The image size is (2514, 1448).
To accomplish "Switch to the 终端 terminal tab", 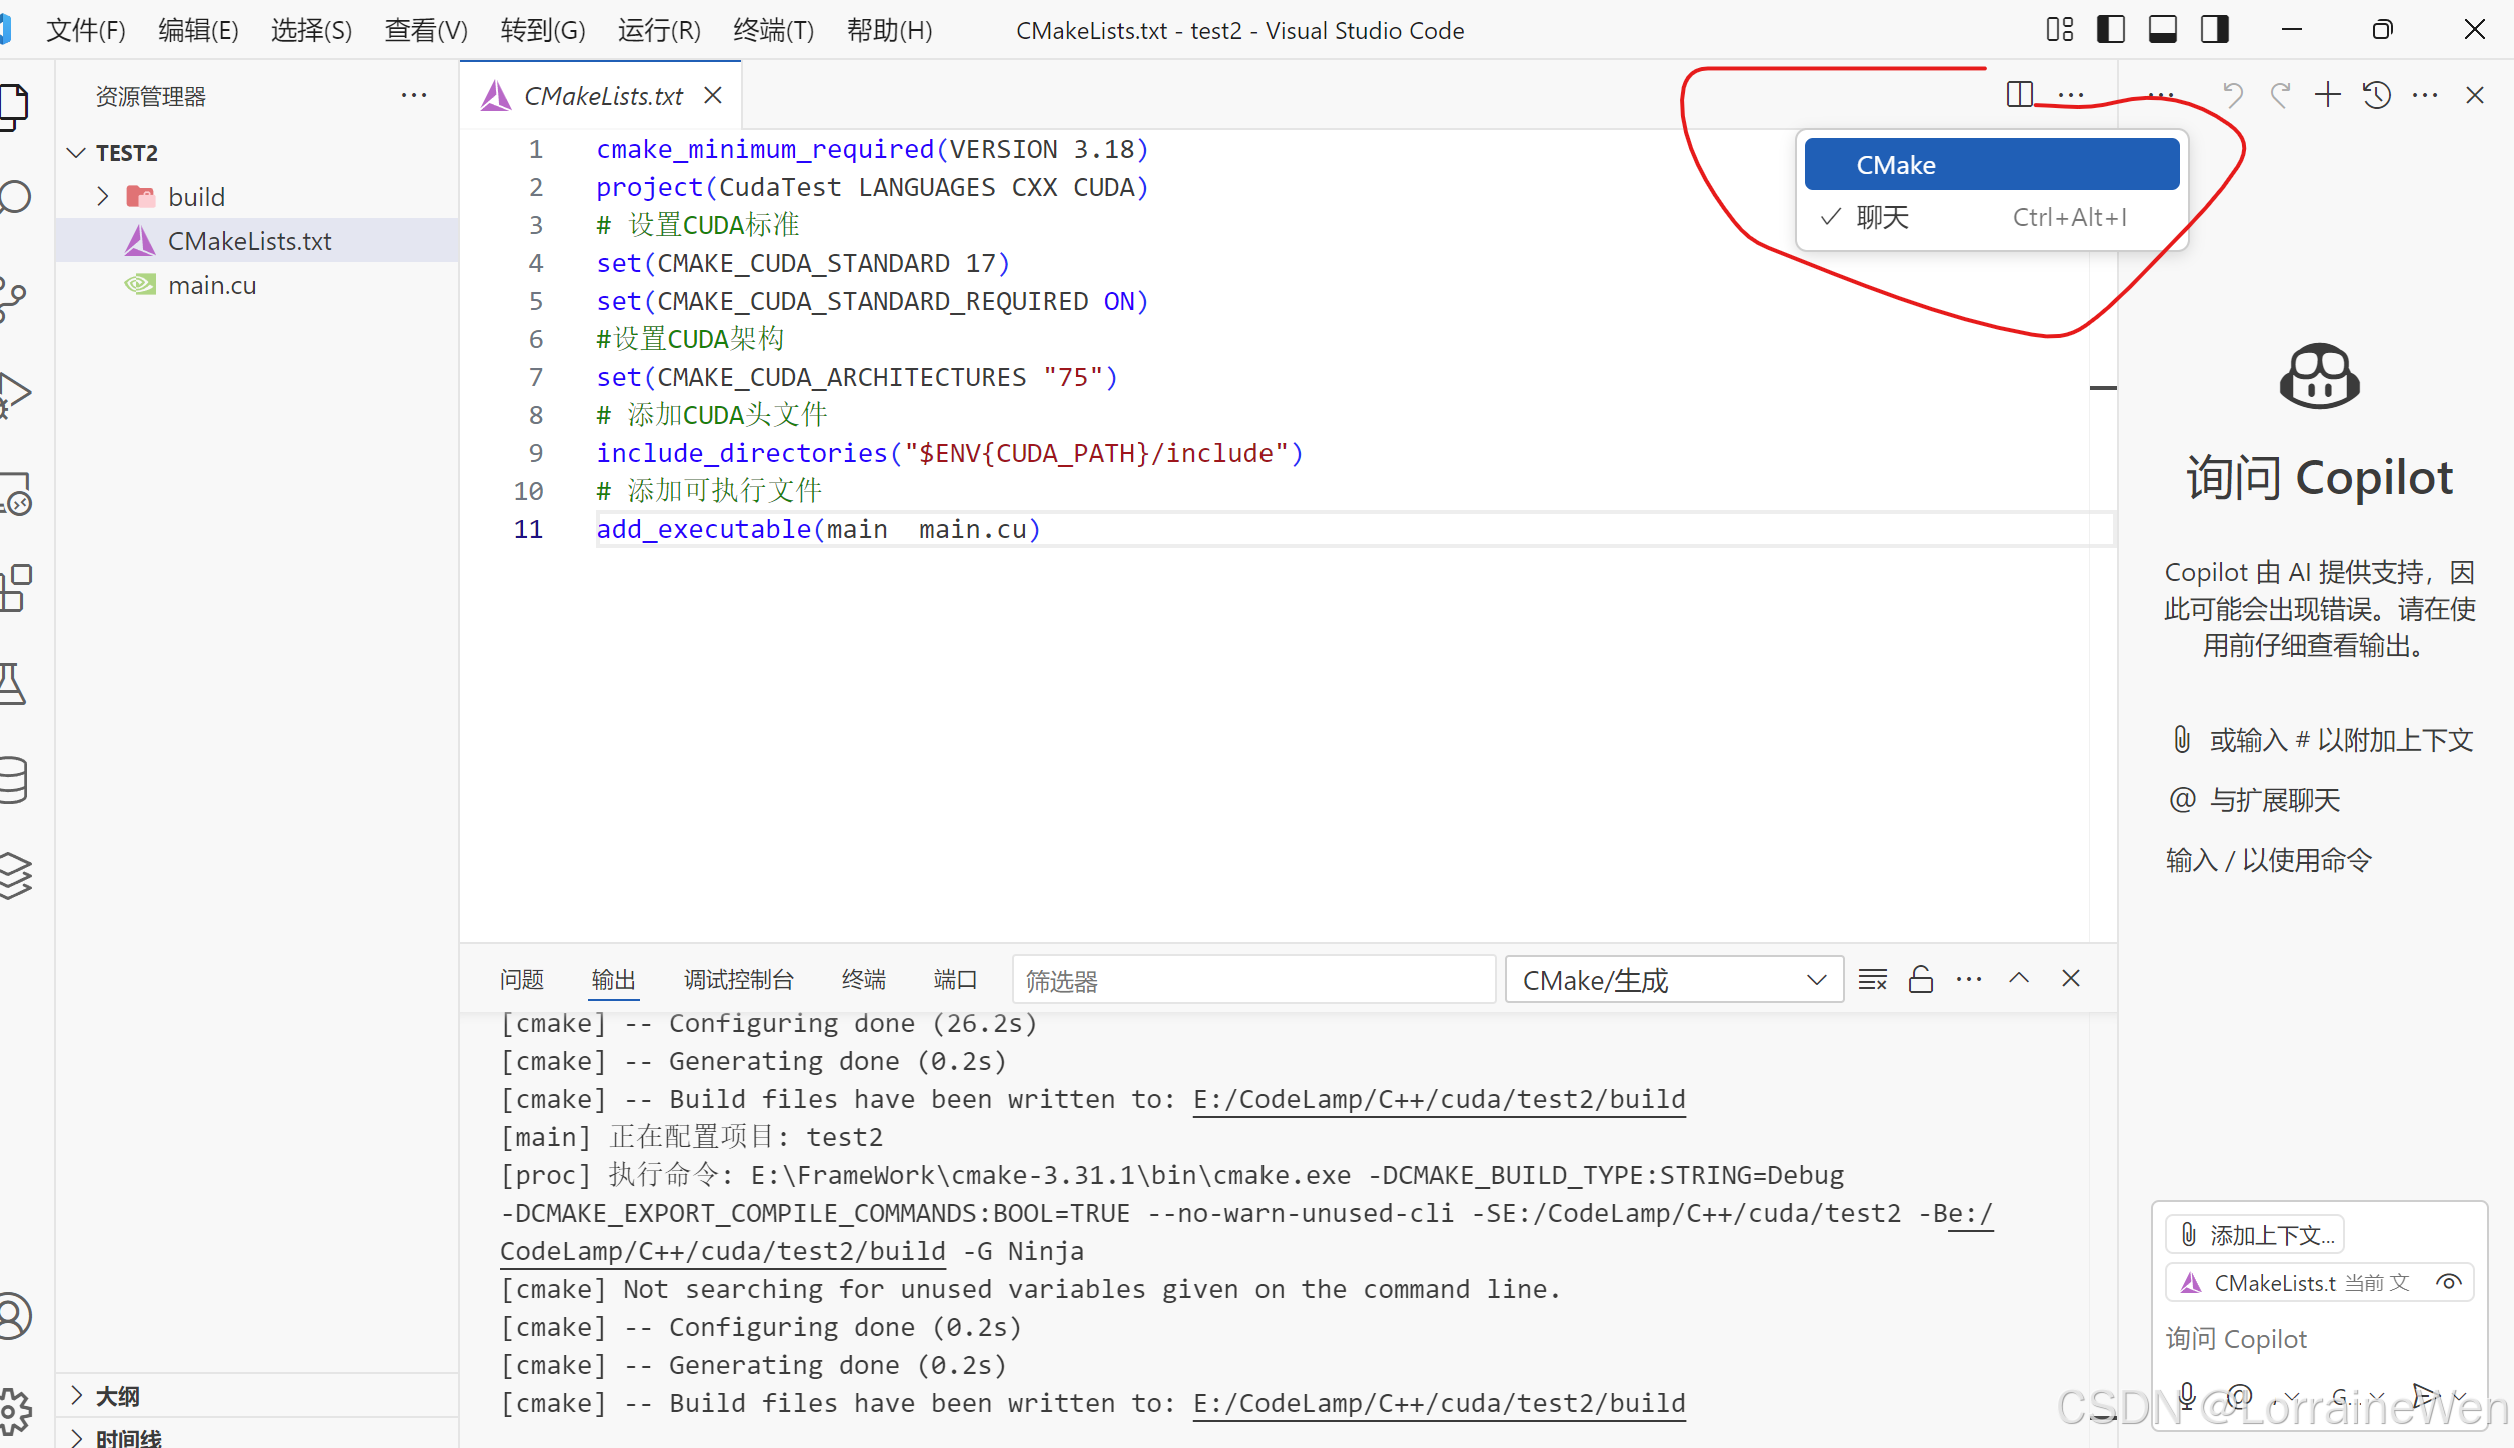I will (x=863, y=980).
